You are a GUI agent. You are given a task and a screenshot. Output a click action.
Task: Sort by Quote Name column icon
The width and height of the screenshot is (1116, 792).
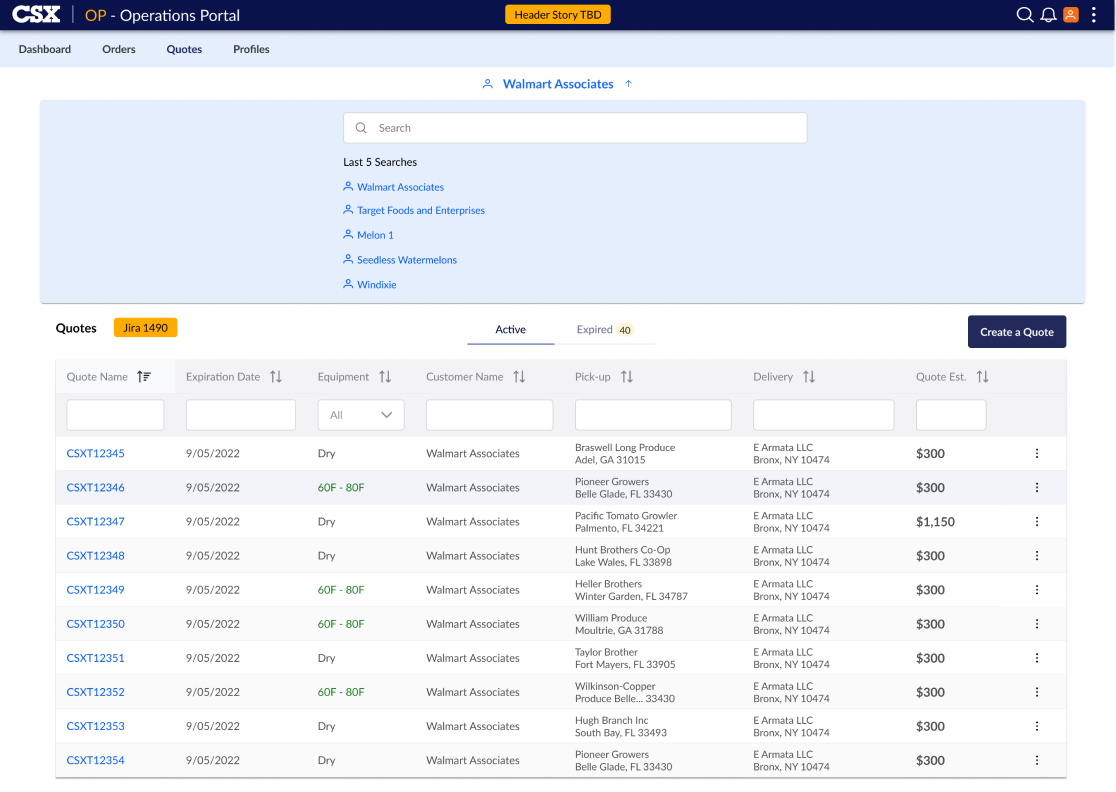[x=144, y=376]
